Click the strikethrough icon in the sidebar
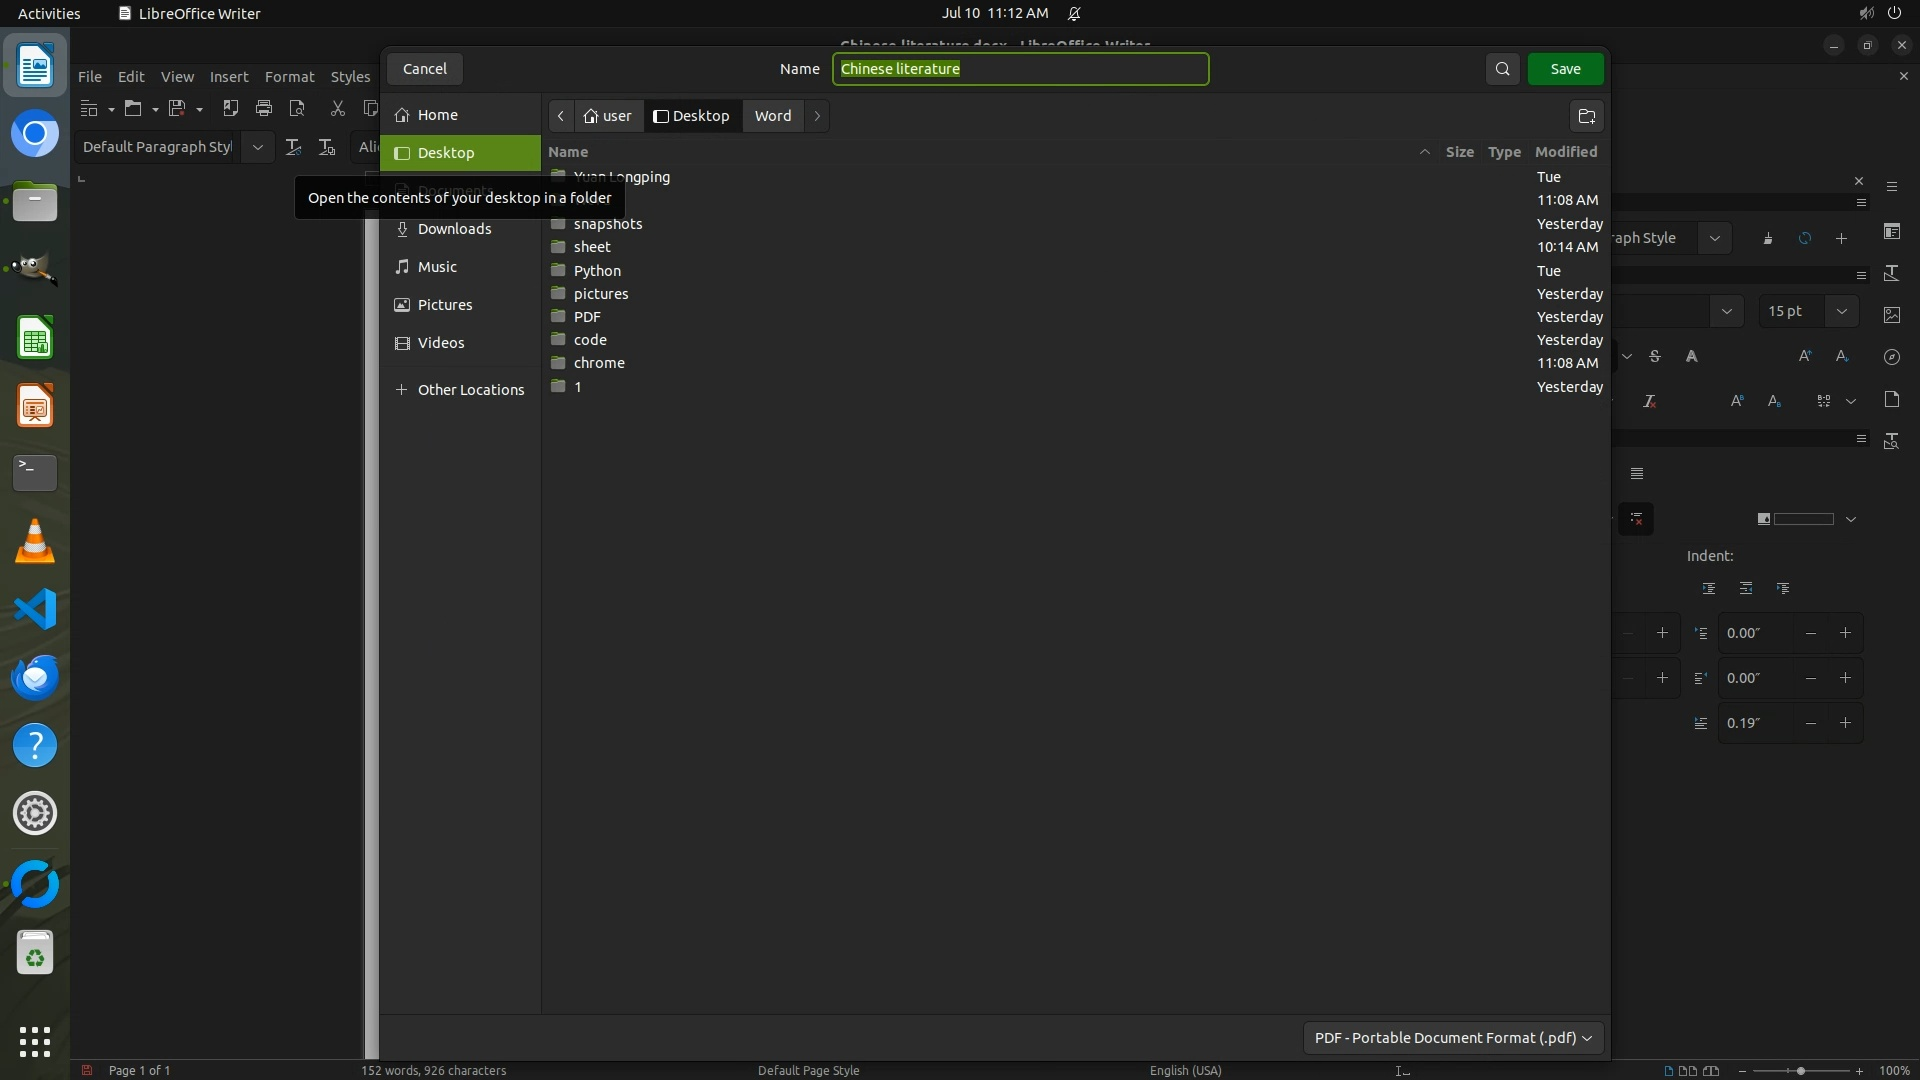The height and width of the screenshot is (1080, 1920). 1655,356
